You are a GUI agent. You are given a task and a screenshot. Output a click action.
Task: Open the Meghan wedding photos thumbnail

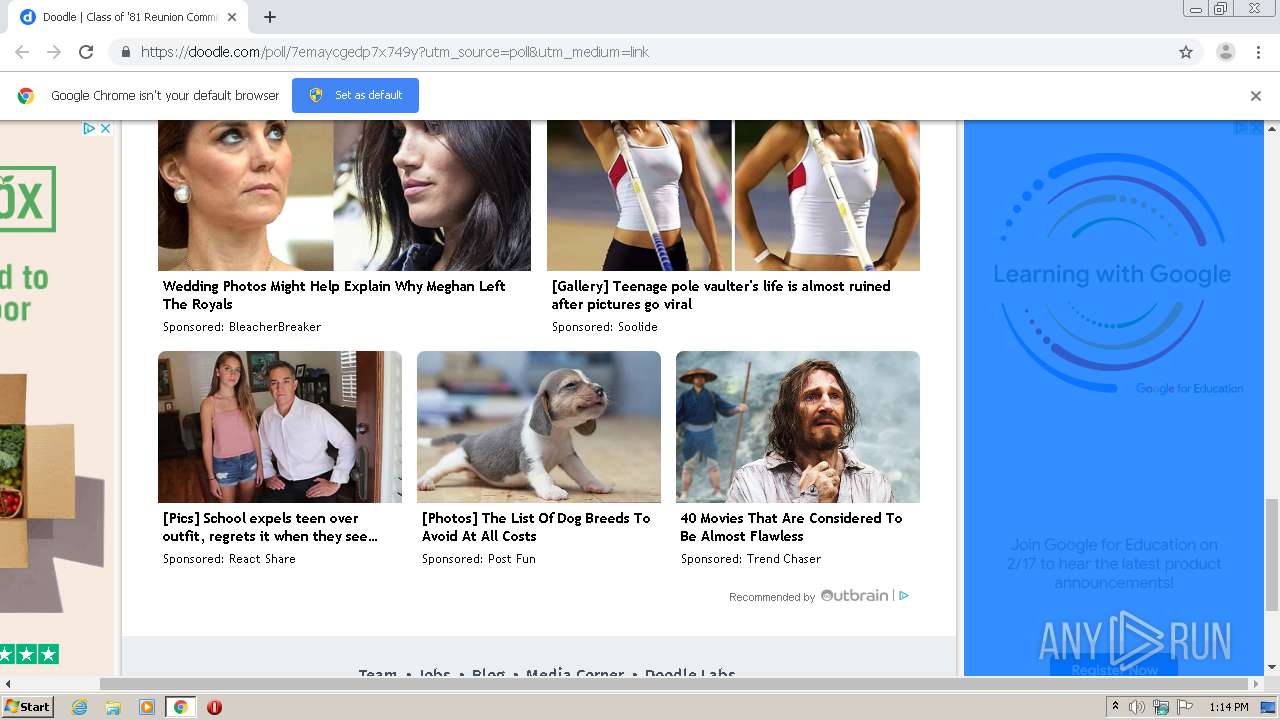point(344,195)
